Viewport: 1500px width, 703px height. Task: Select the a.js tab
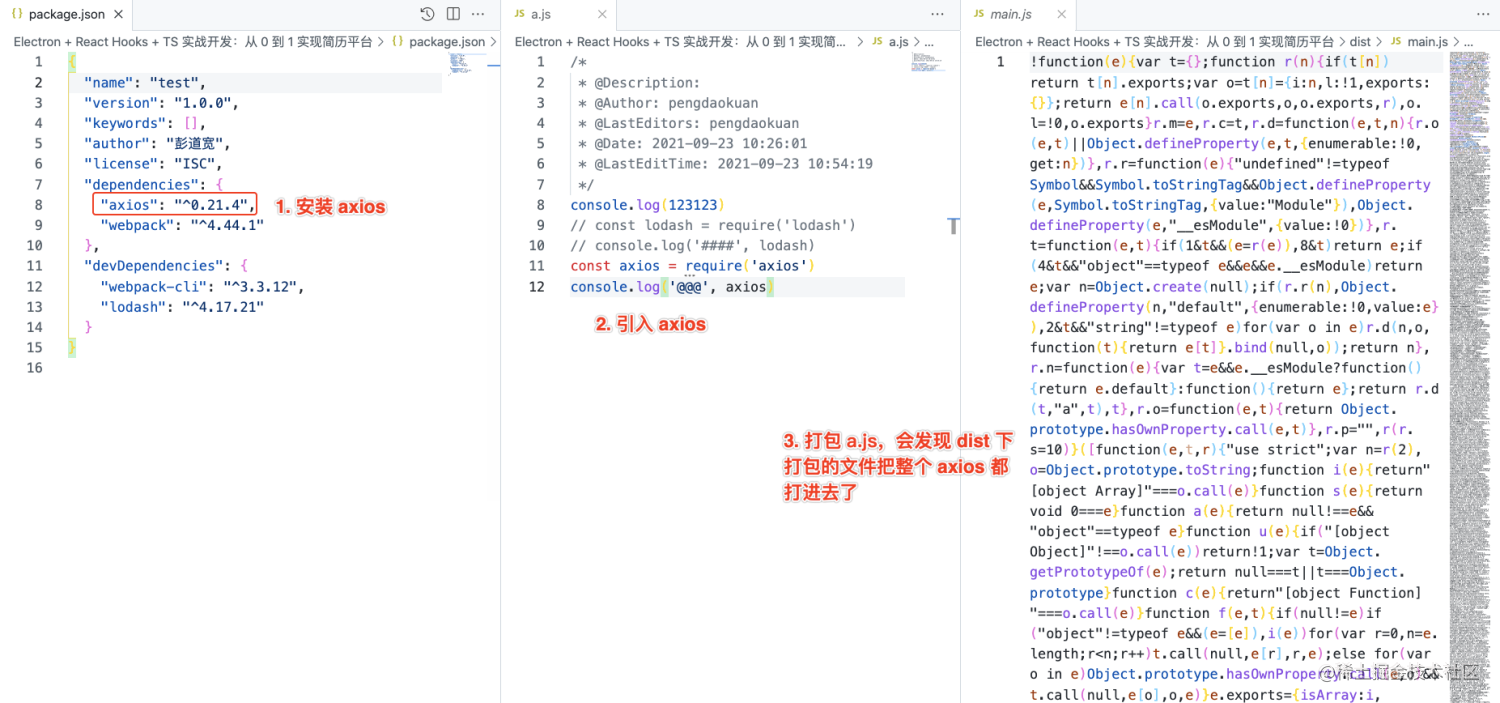[540, 15]
